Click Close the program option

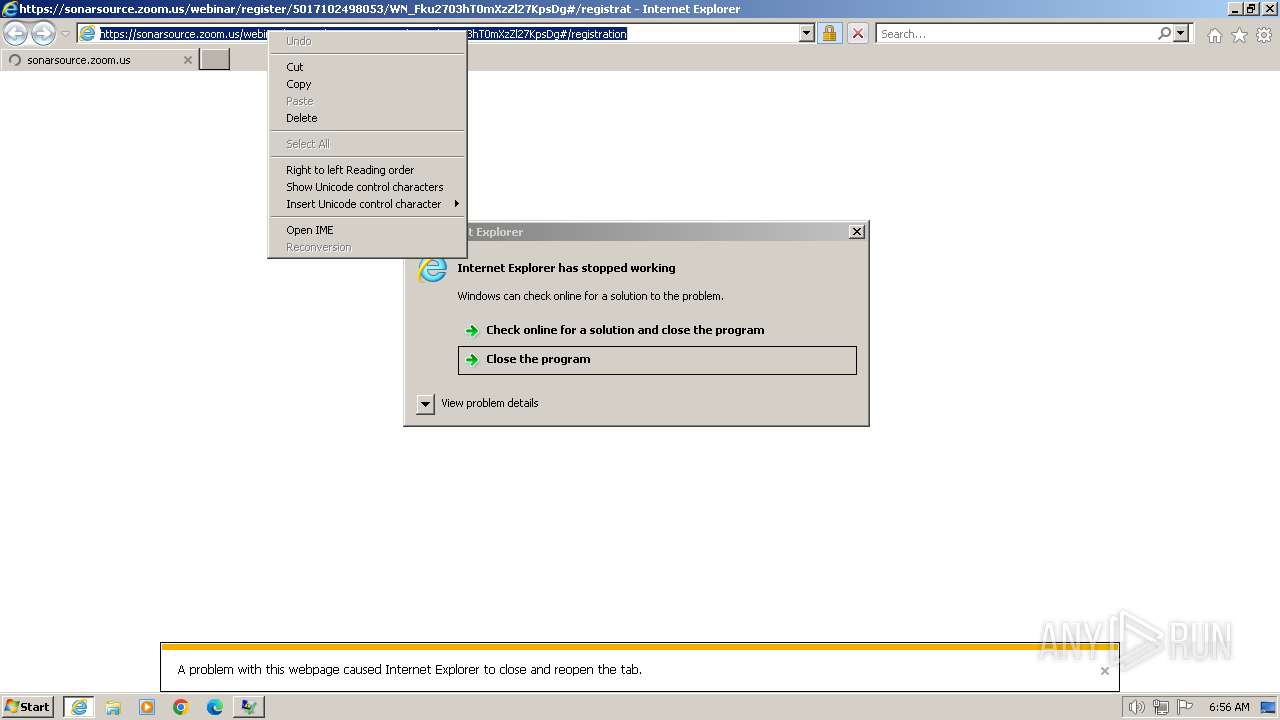[x=657, y=360]
